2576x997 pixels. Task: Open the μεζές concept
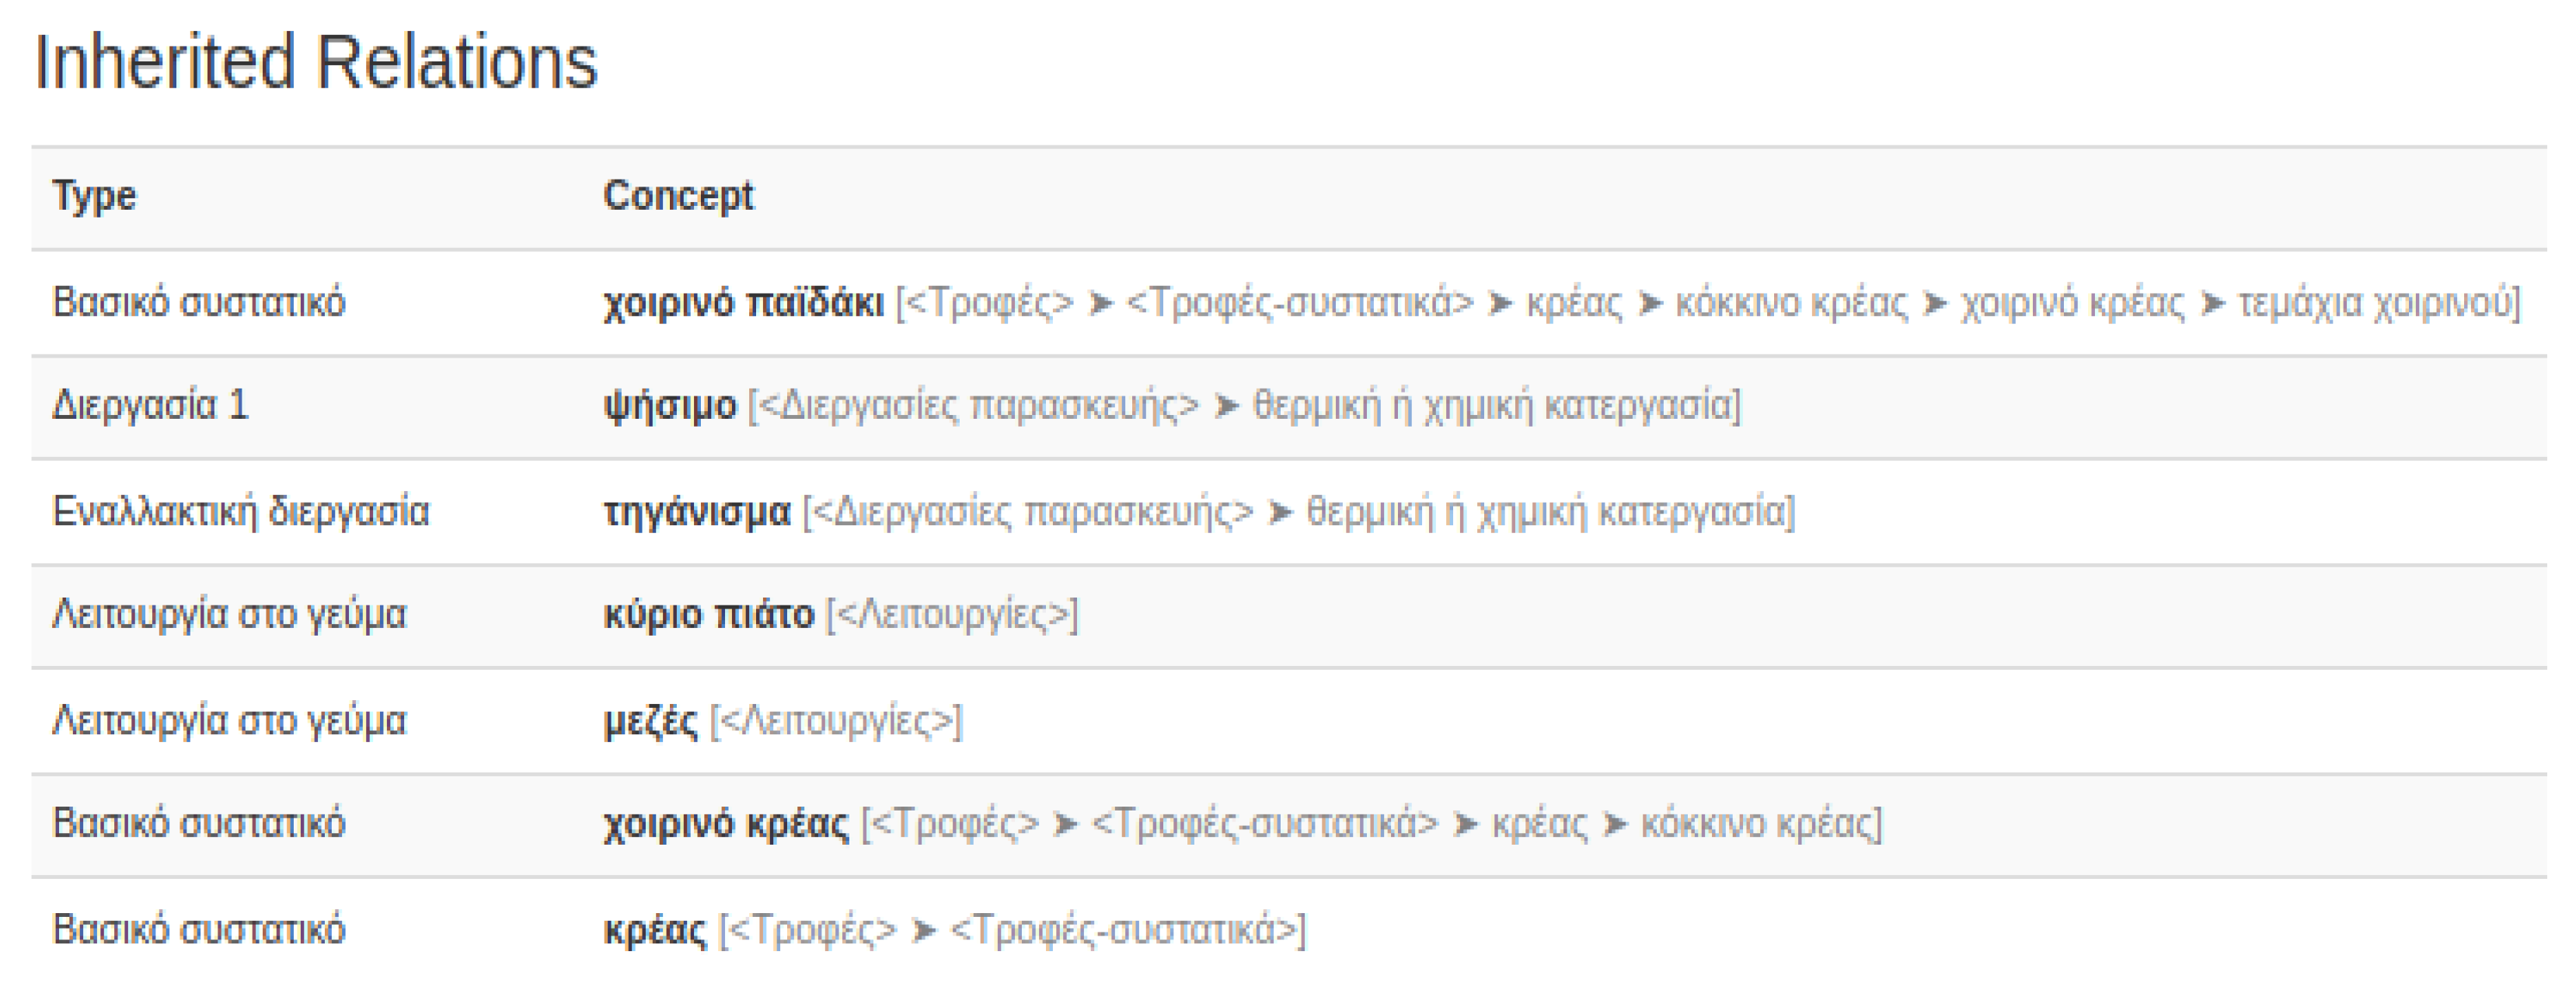[x=650, y=720]
